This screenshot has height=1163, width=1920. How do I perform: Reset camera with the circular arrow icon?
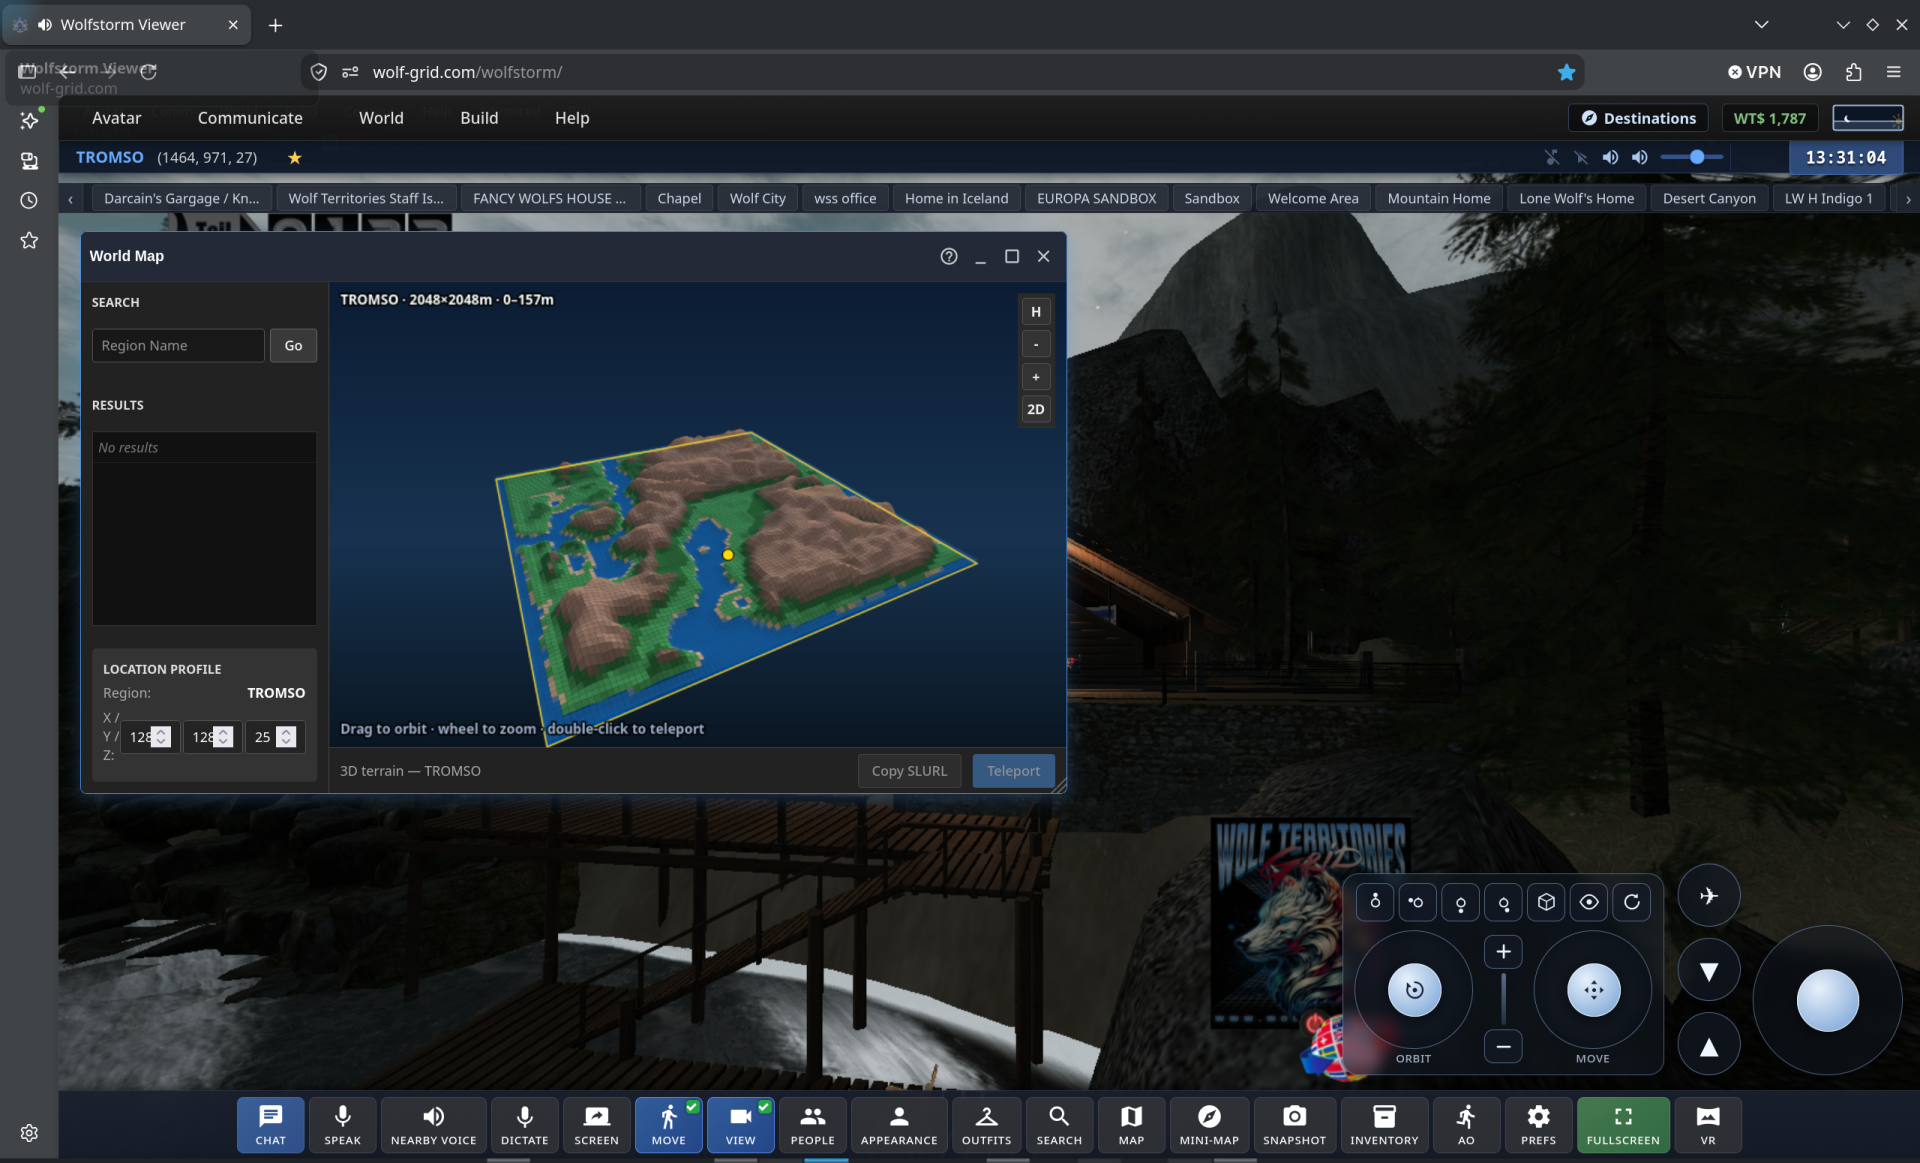(1632, 902)
